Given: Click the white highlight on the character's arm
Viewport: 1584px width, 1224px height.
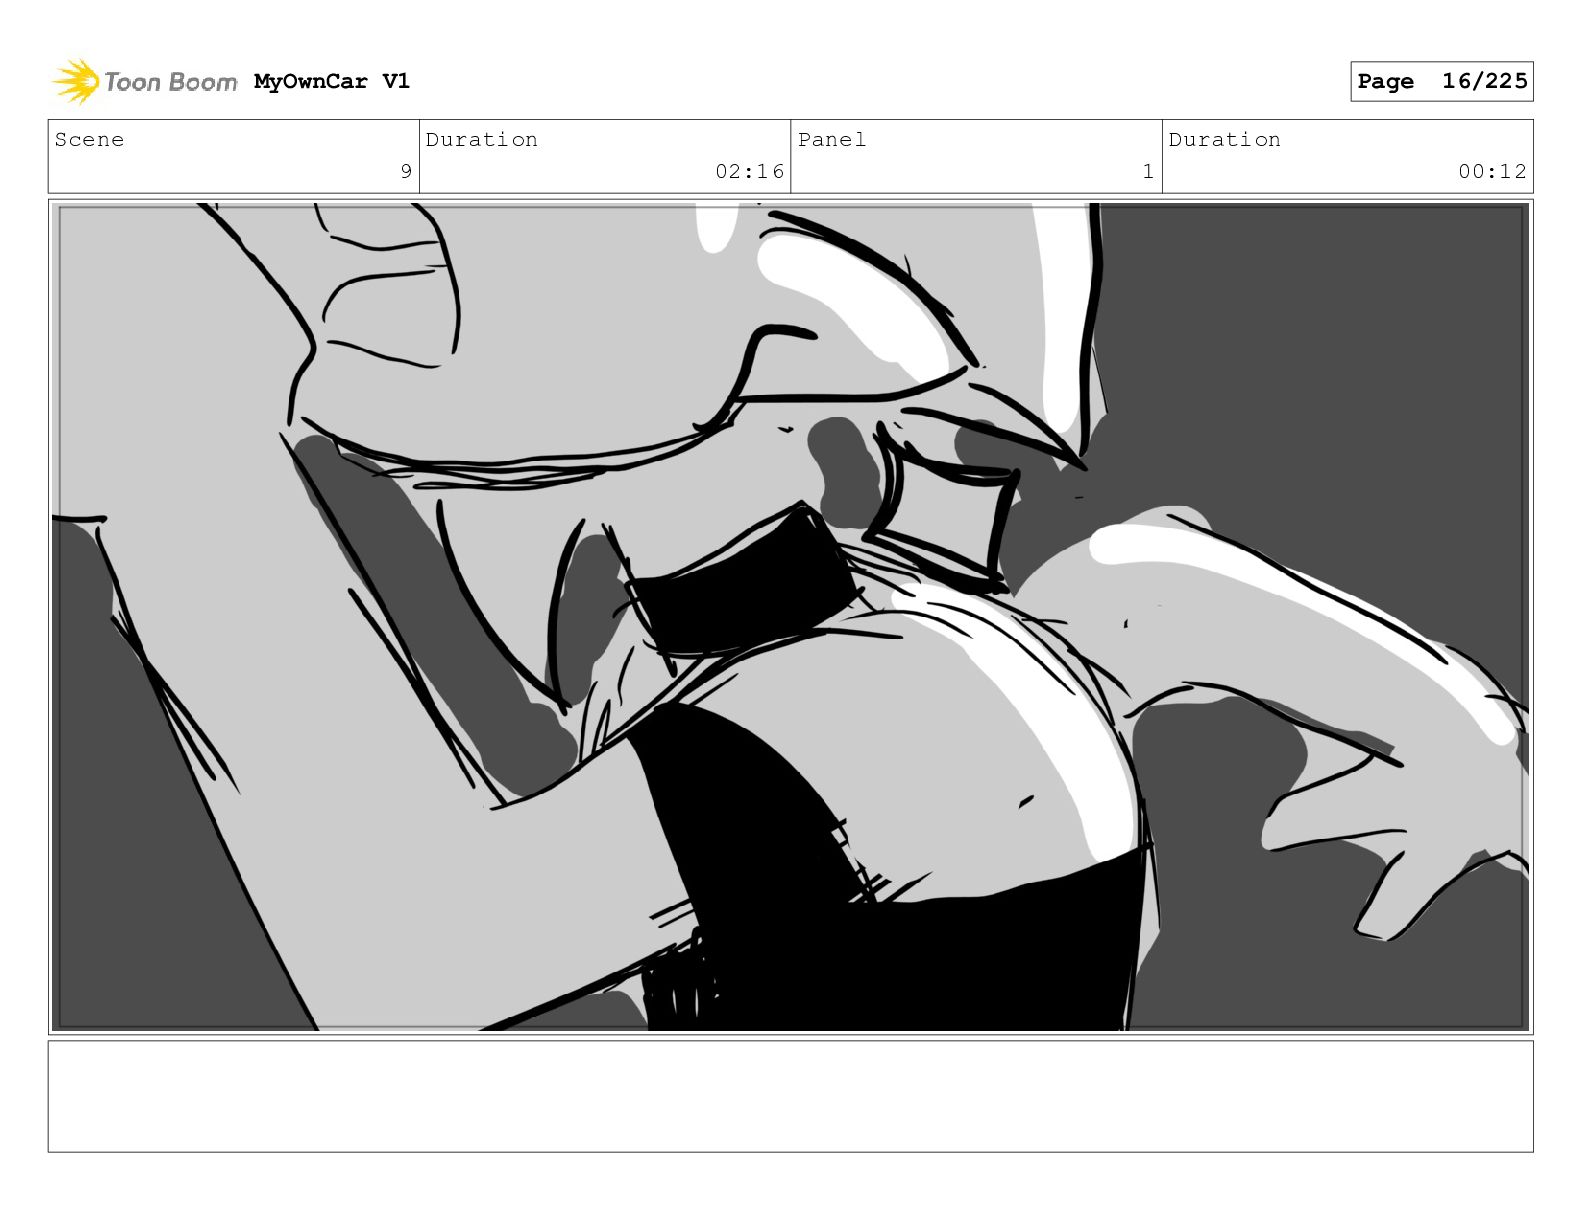Looking at the screenshot, I should pyautogui.click(x=1300, y=610).
